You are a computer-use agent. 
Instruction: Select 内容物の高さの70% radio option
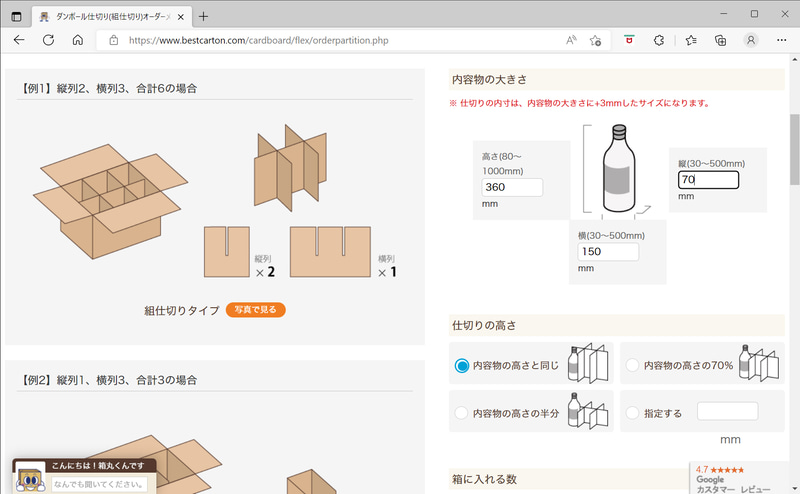click(x=633, y=366)
